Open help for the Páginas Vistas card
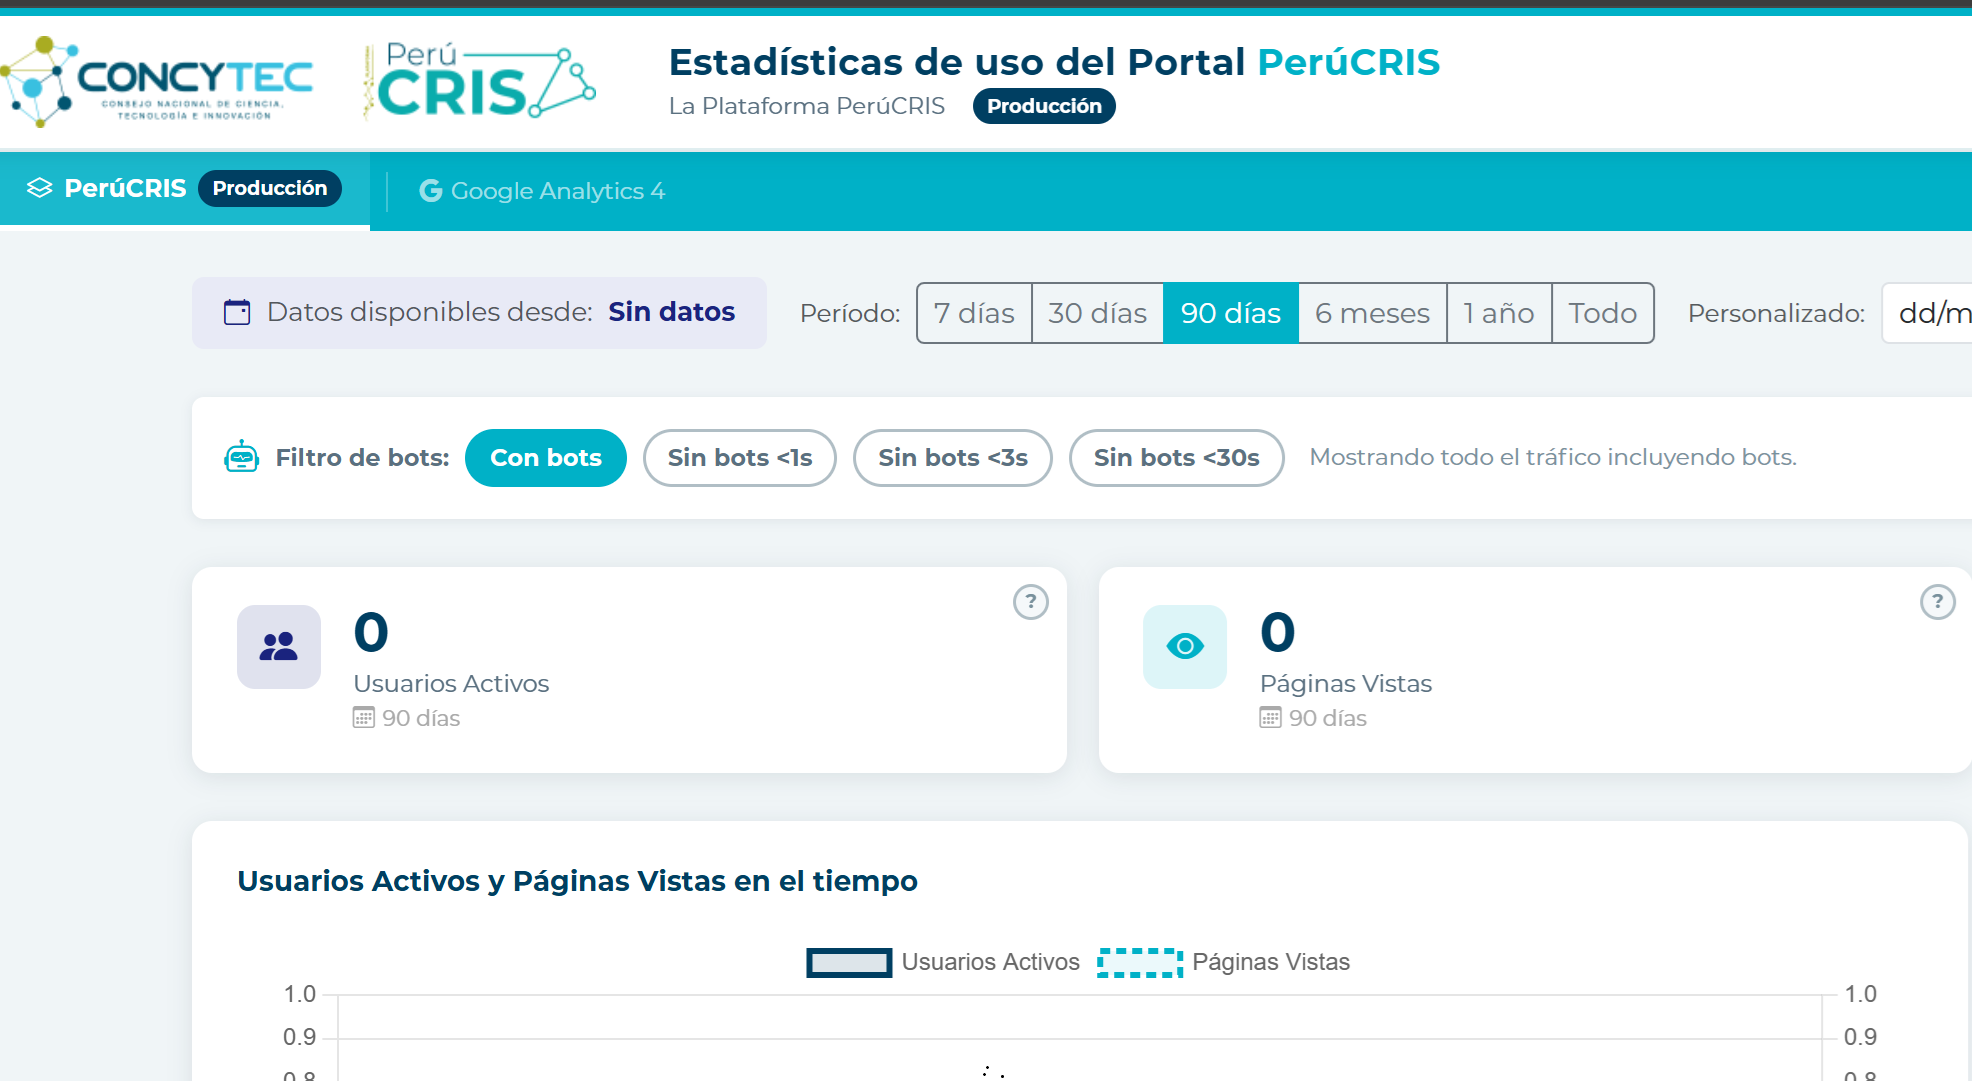The width and height of the screenshot is (1972, 1081). coord(1937,602)
